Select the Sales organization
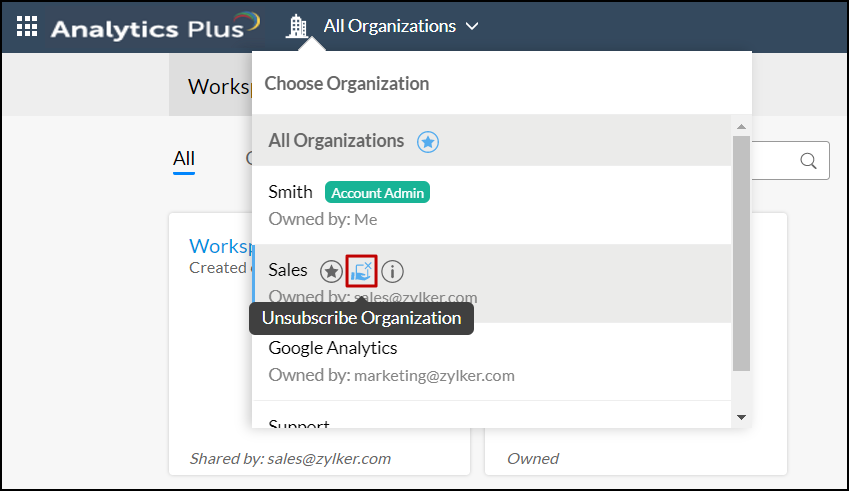Image resolution: width=849 pixels, height=491 pixels. pos(492,283)
